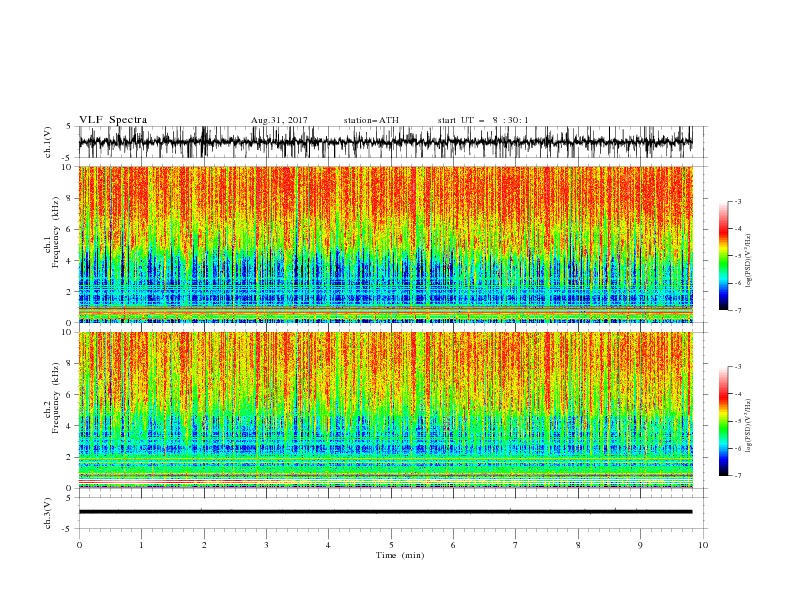Image resolution: width=792 pixels, height=612 pixels.
Task: Click the "8" kHz tick of ch.2 spectrogram
Action: pyautogui.click(x=70, y=364)
